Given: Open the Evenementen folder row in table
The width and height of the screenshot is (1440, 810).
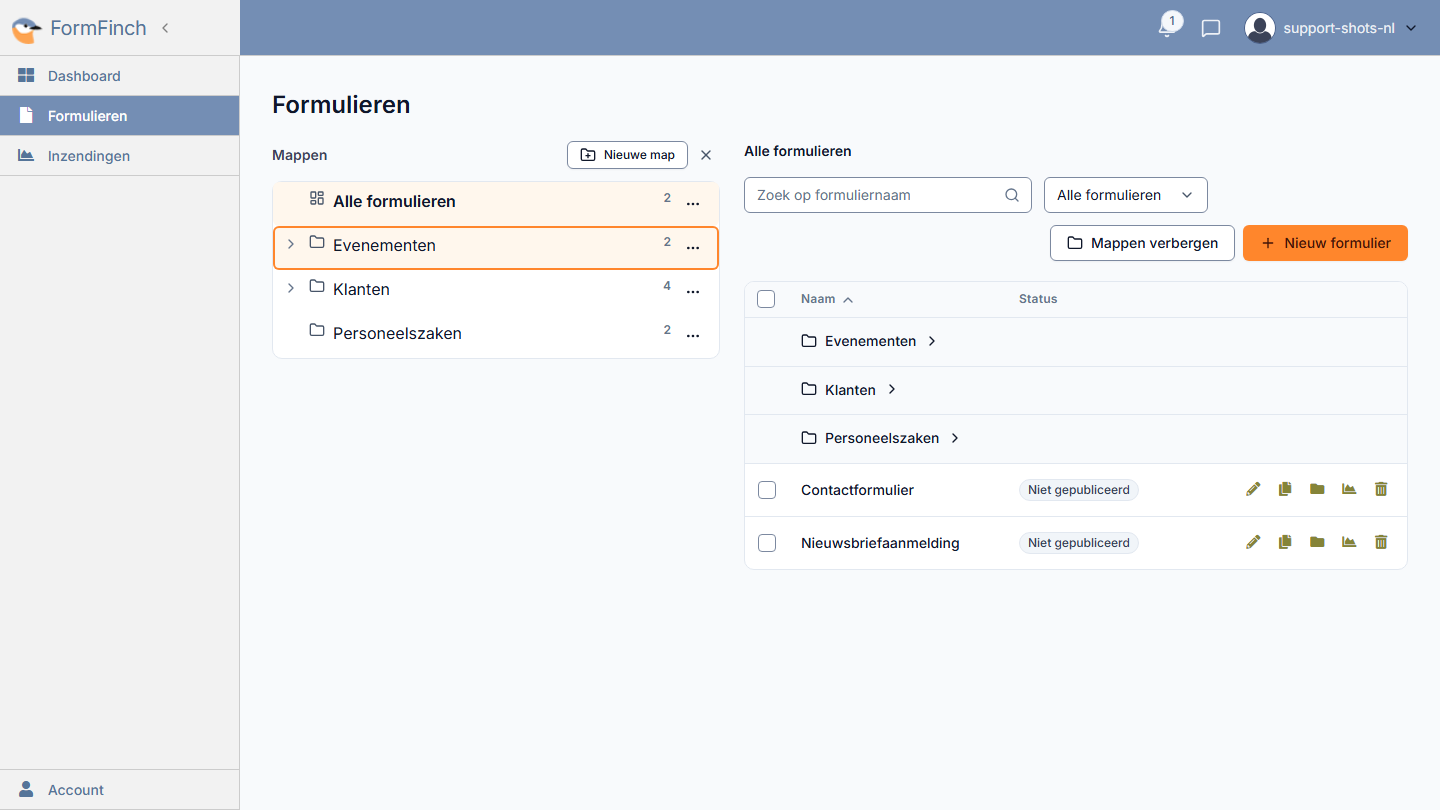Looking at the screenshot, I should pos(1076,342).
